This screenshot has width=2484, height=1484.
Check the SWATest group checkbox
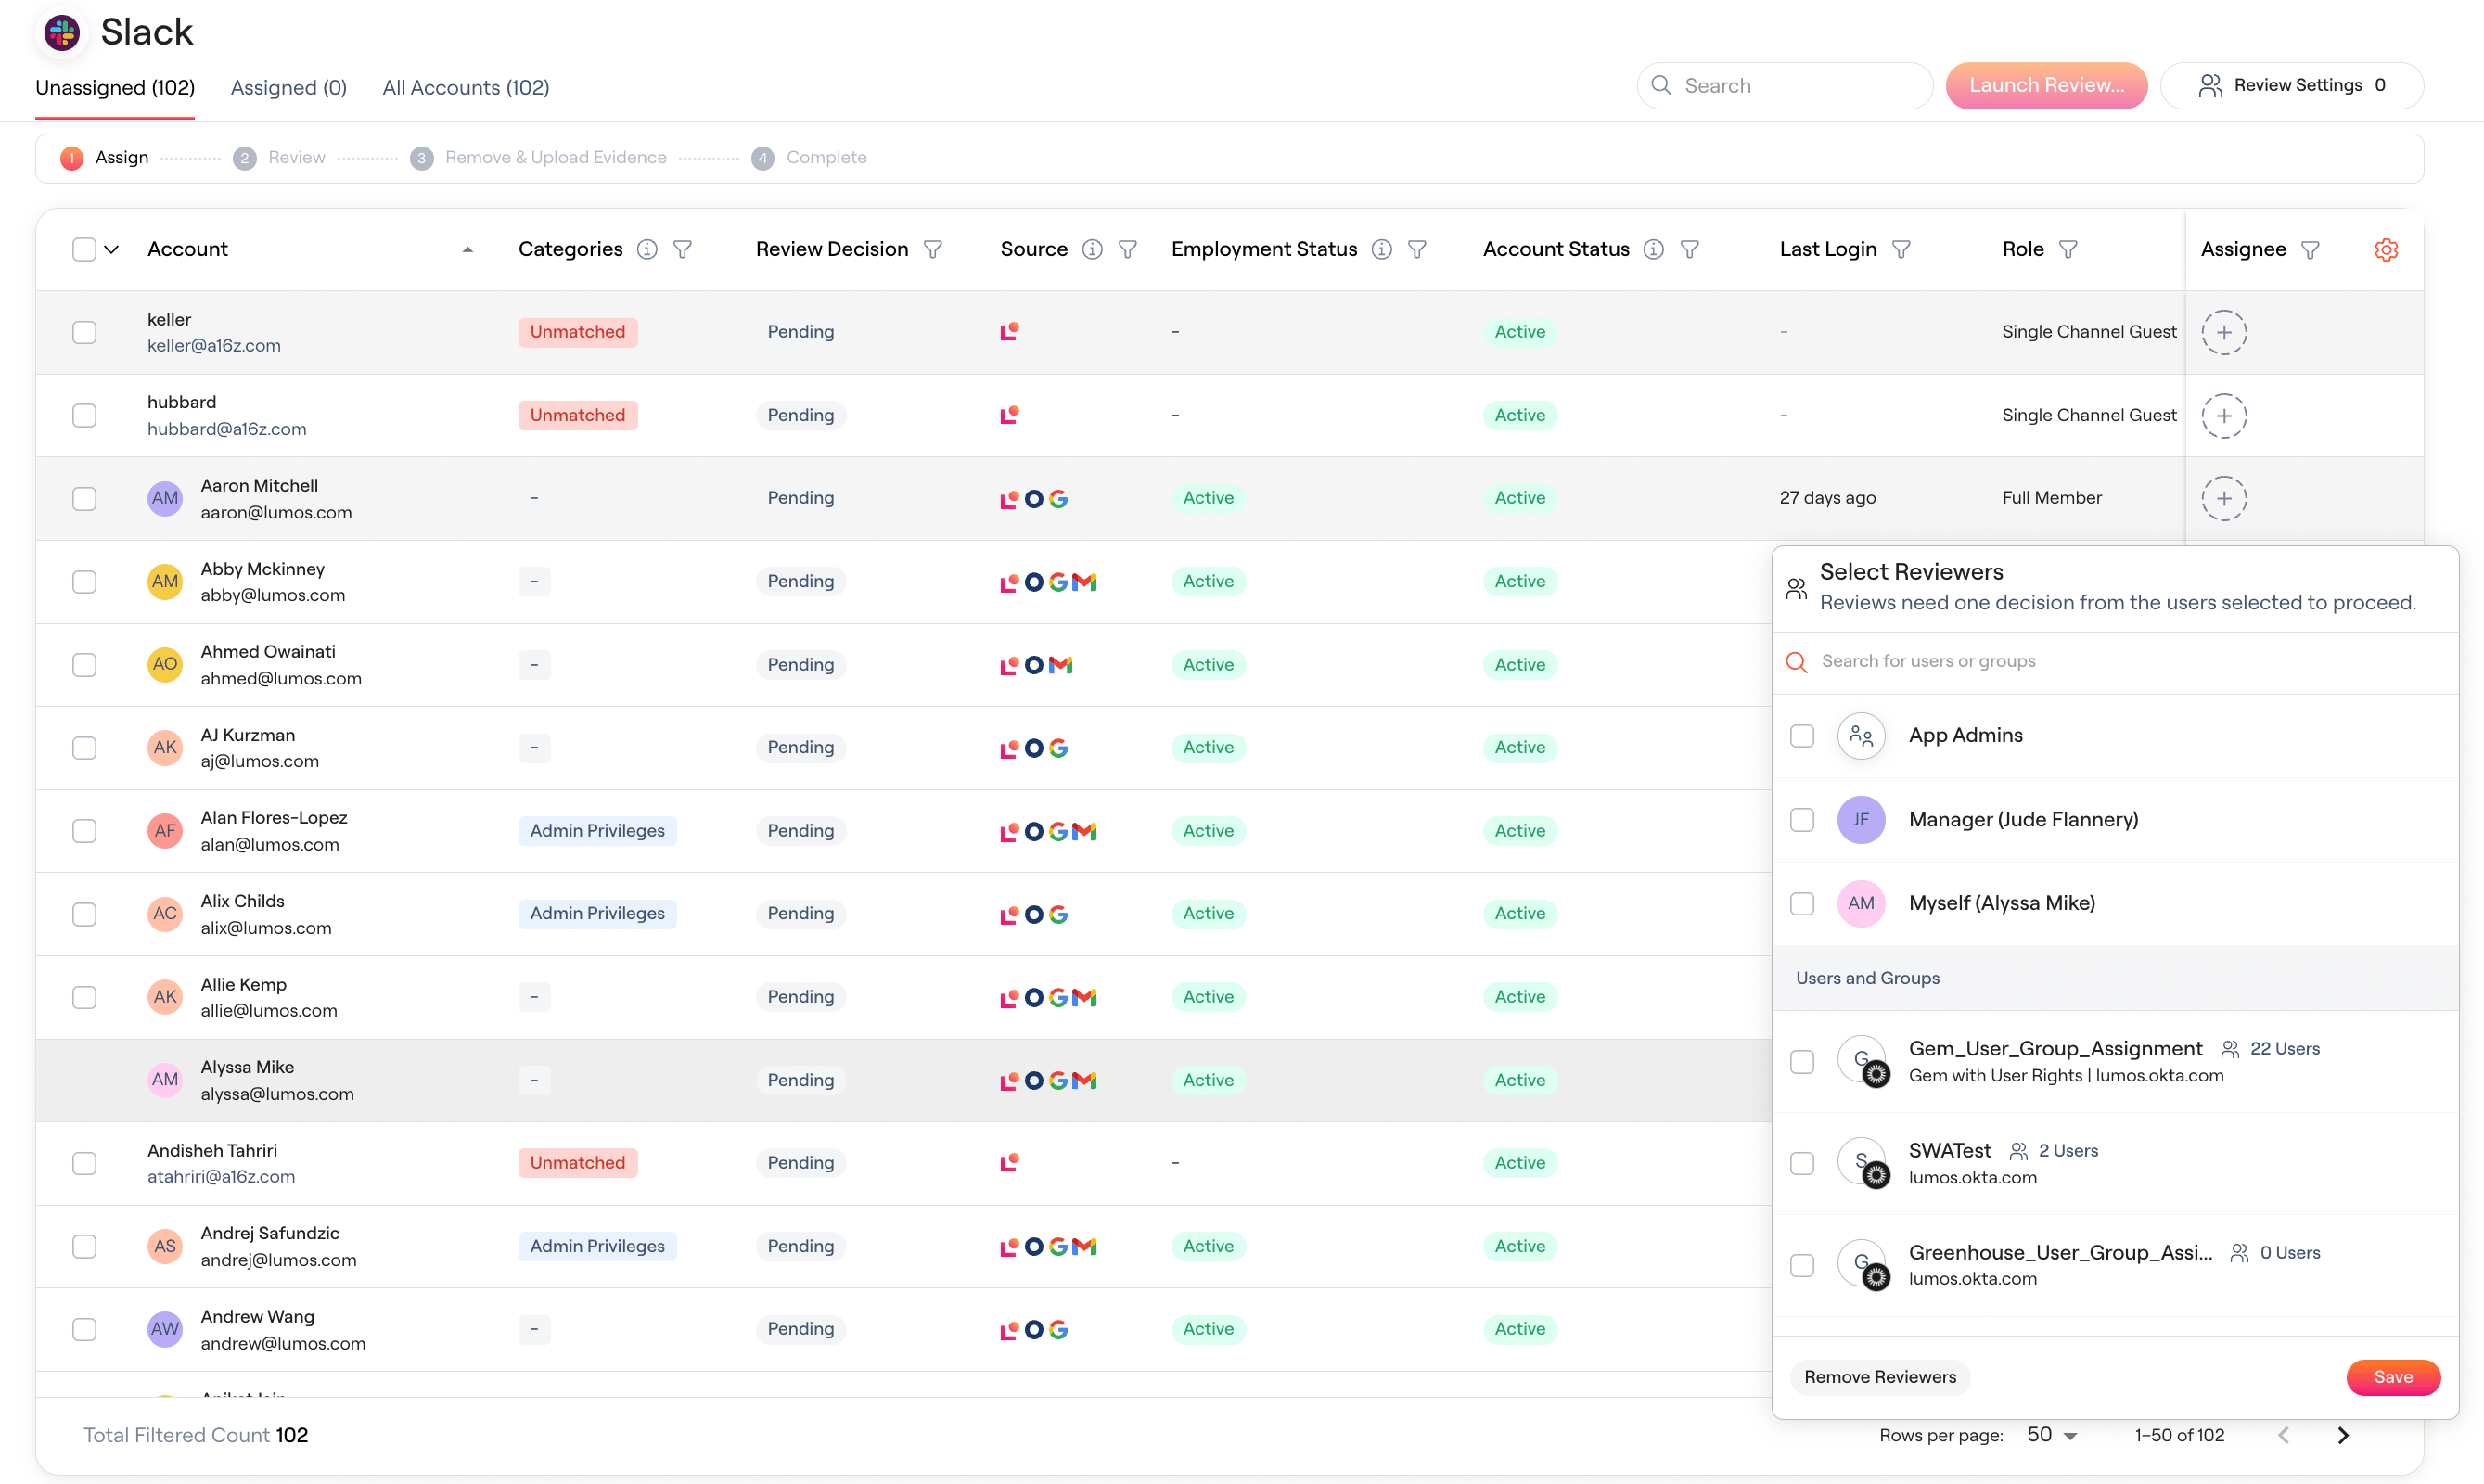[x=1802, y=1163]
